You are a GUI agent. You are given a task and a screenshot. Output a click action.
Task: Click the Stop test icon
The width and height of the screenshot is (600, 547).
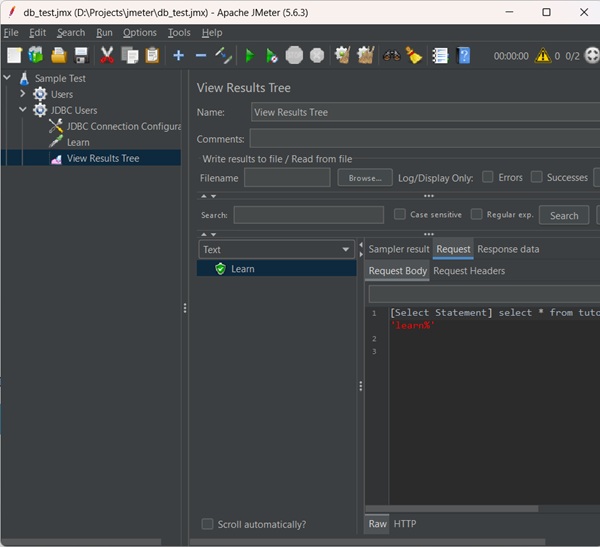coord(294,56)
